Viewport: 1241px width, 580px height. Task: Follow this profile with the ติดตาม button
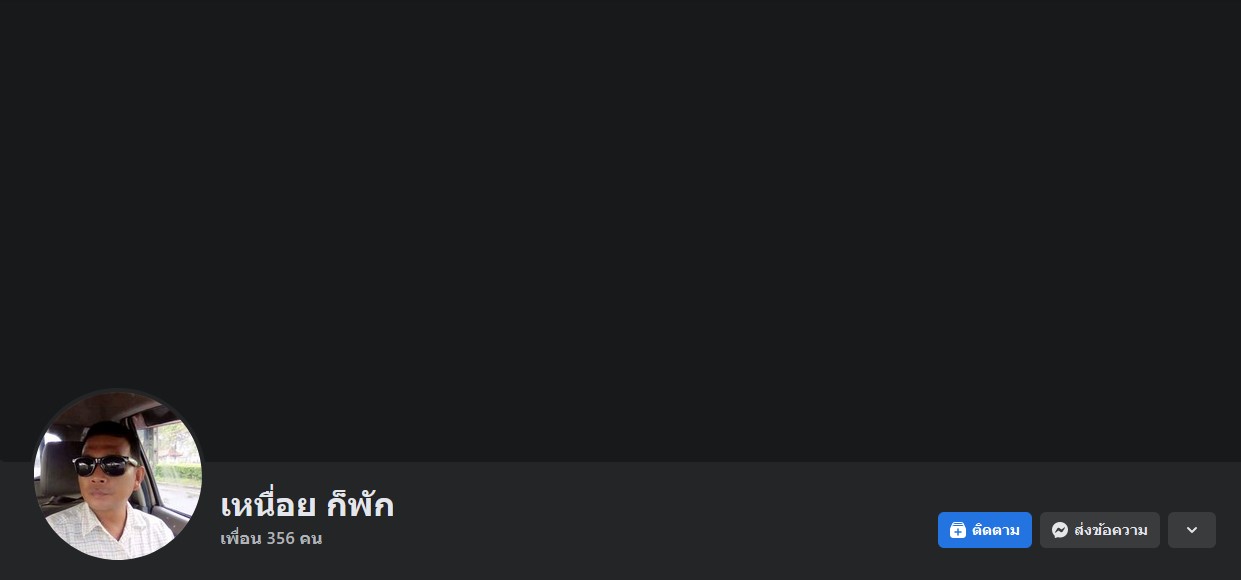(985, 530)
